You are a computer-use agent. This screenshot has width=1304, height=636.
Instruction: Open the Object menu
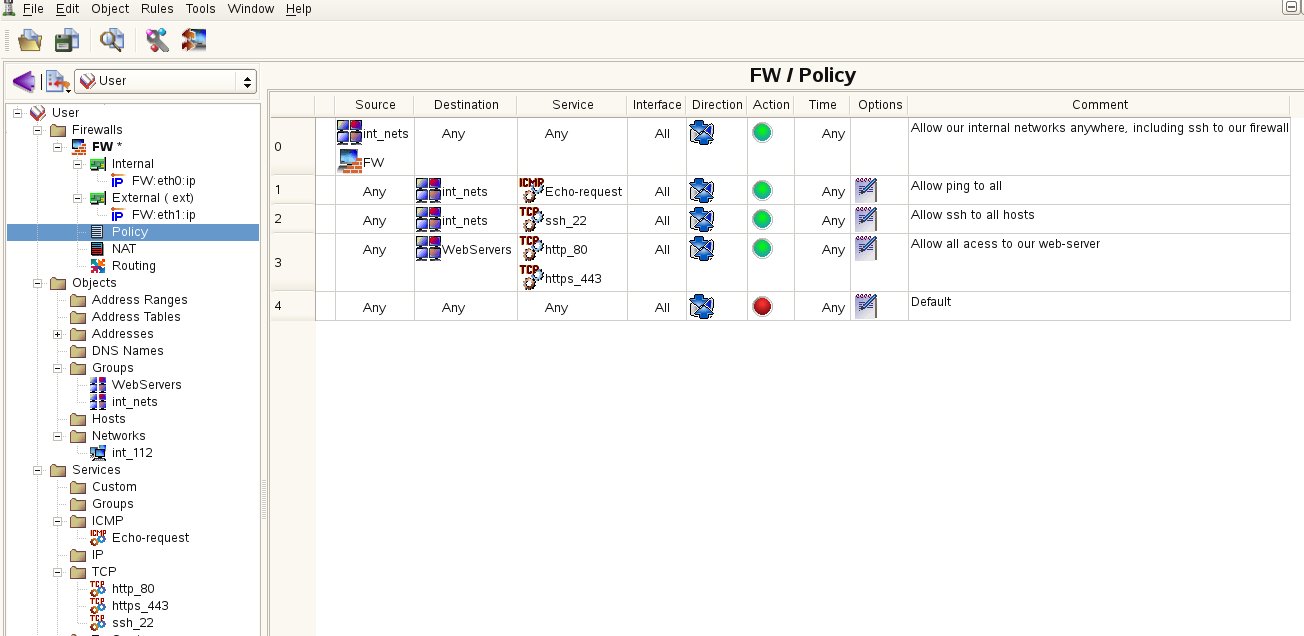coord(110,8)
